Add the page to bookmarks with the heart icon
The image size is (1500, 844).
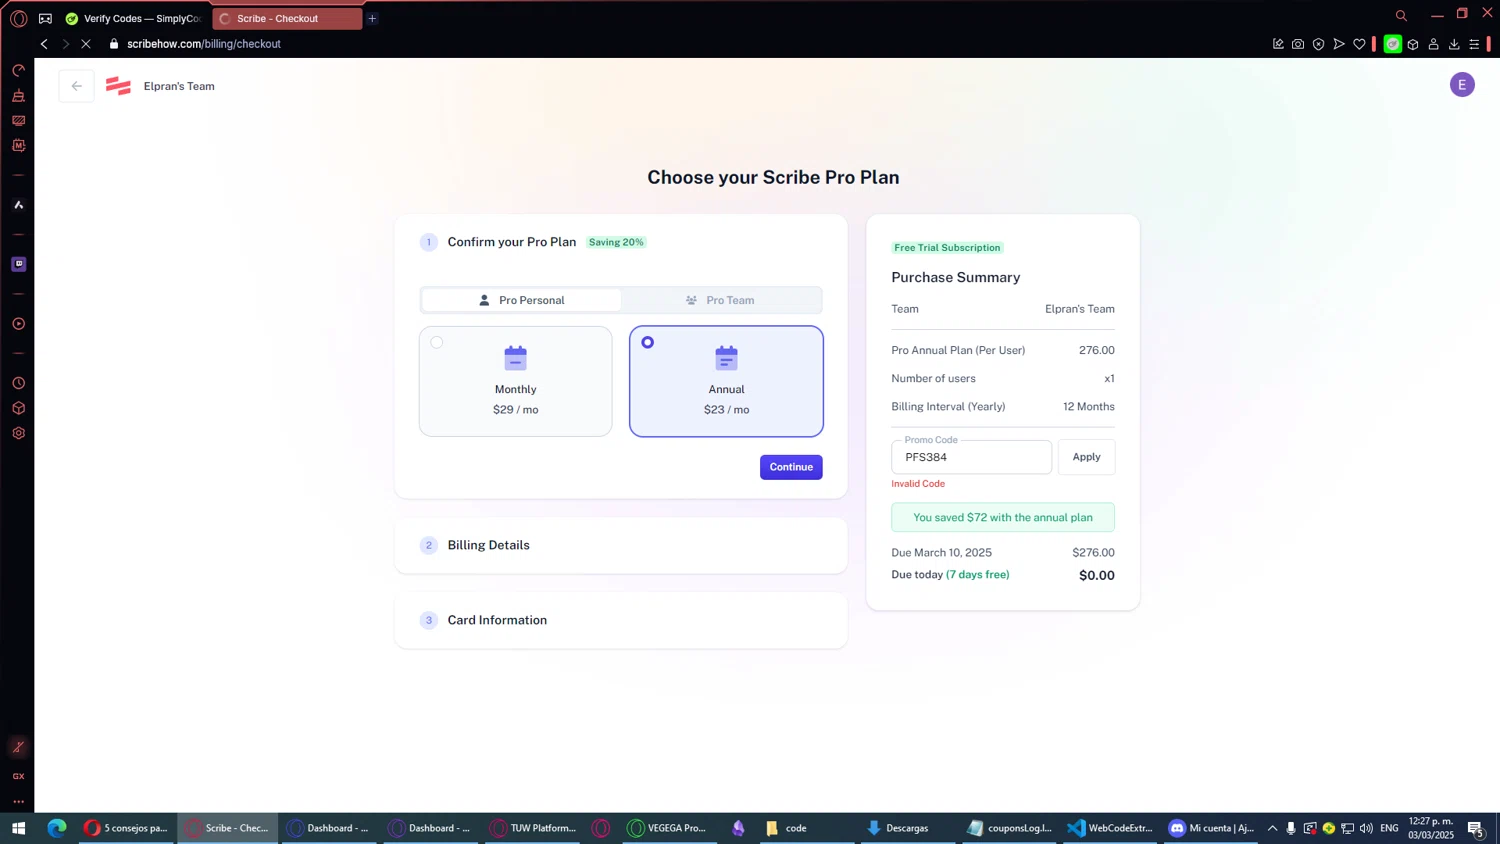[1359, 44]
